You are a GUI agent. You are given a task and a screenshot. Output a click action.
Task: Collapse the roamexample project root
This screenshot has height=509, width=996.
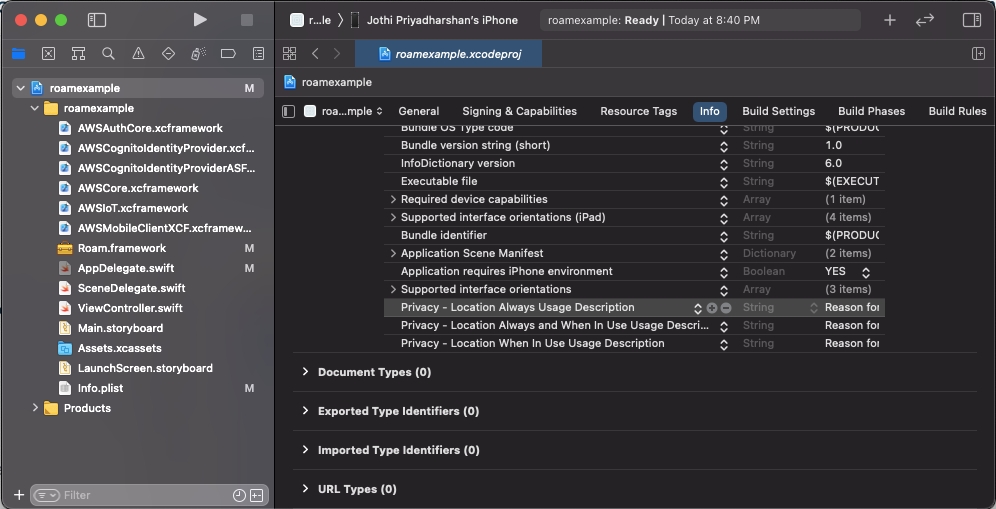coord(20,88)
